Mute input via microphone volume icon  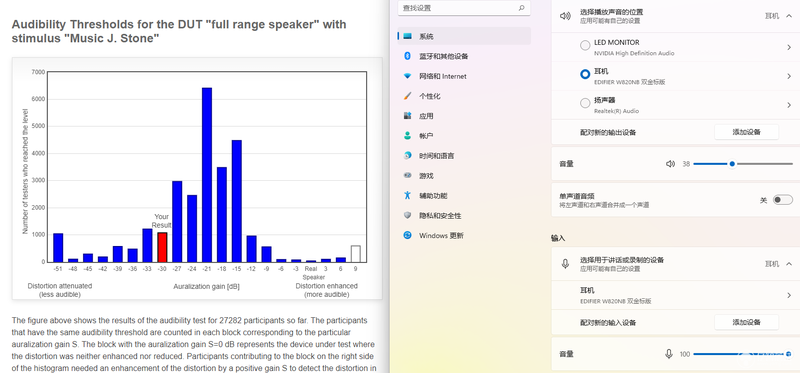[669, 354]
